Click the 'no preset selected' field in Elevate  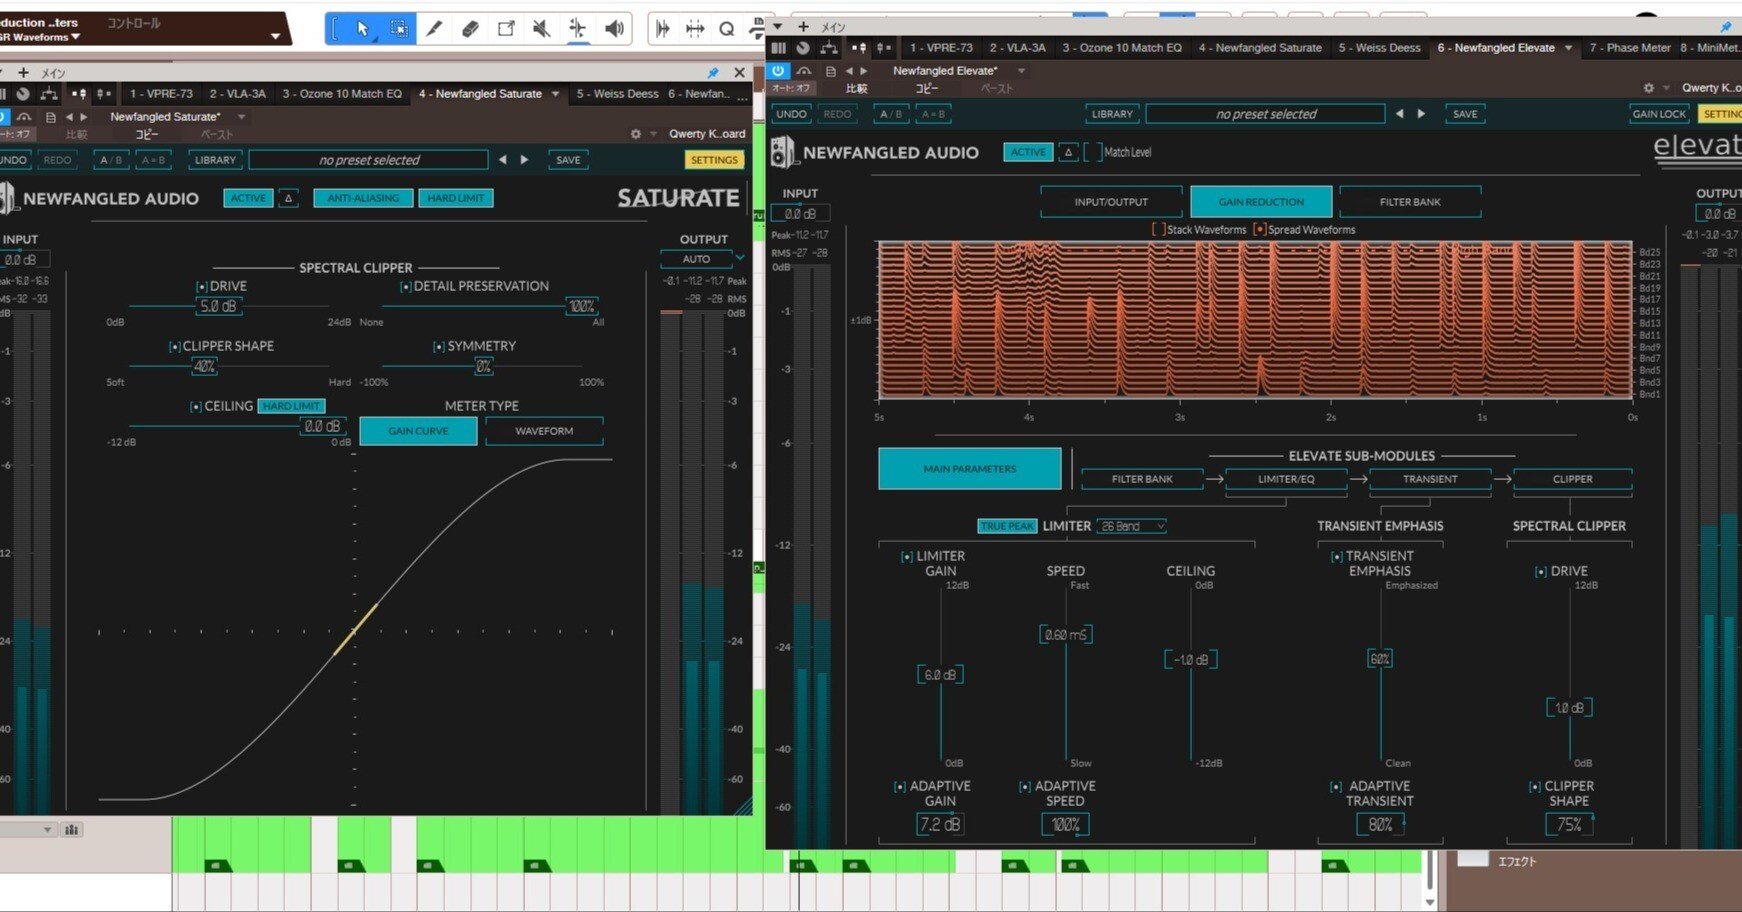pos(1266,113)
